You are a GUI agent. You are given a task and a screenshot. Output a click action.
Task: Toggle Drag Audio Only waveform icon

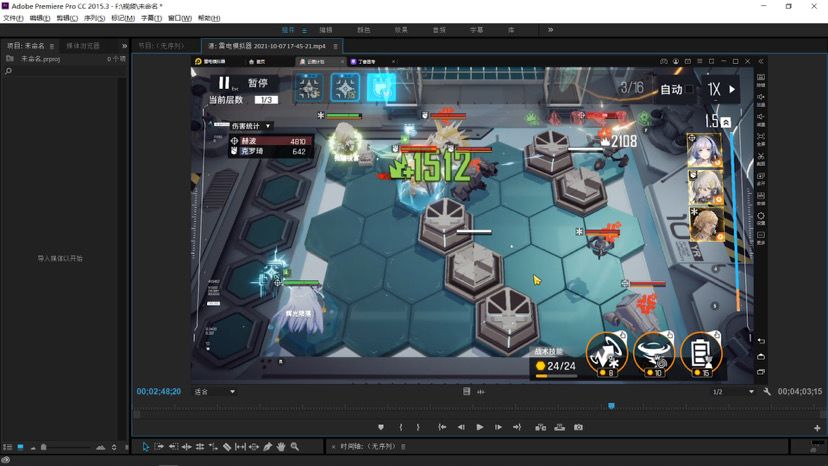pyautogui.click(x=481, y=392)
